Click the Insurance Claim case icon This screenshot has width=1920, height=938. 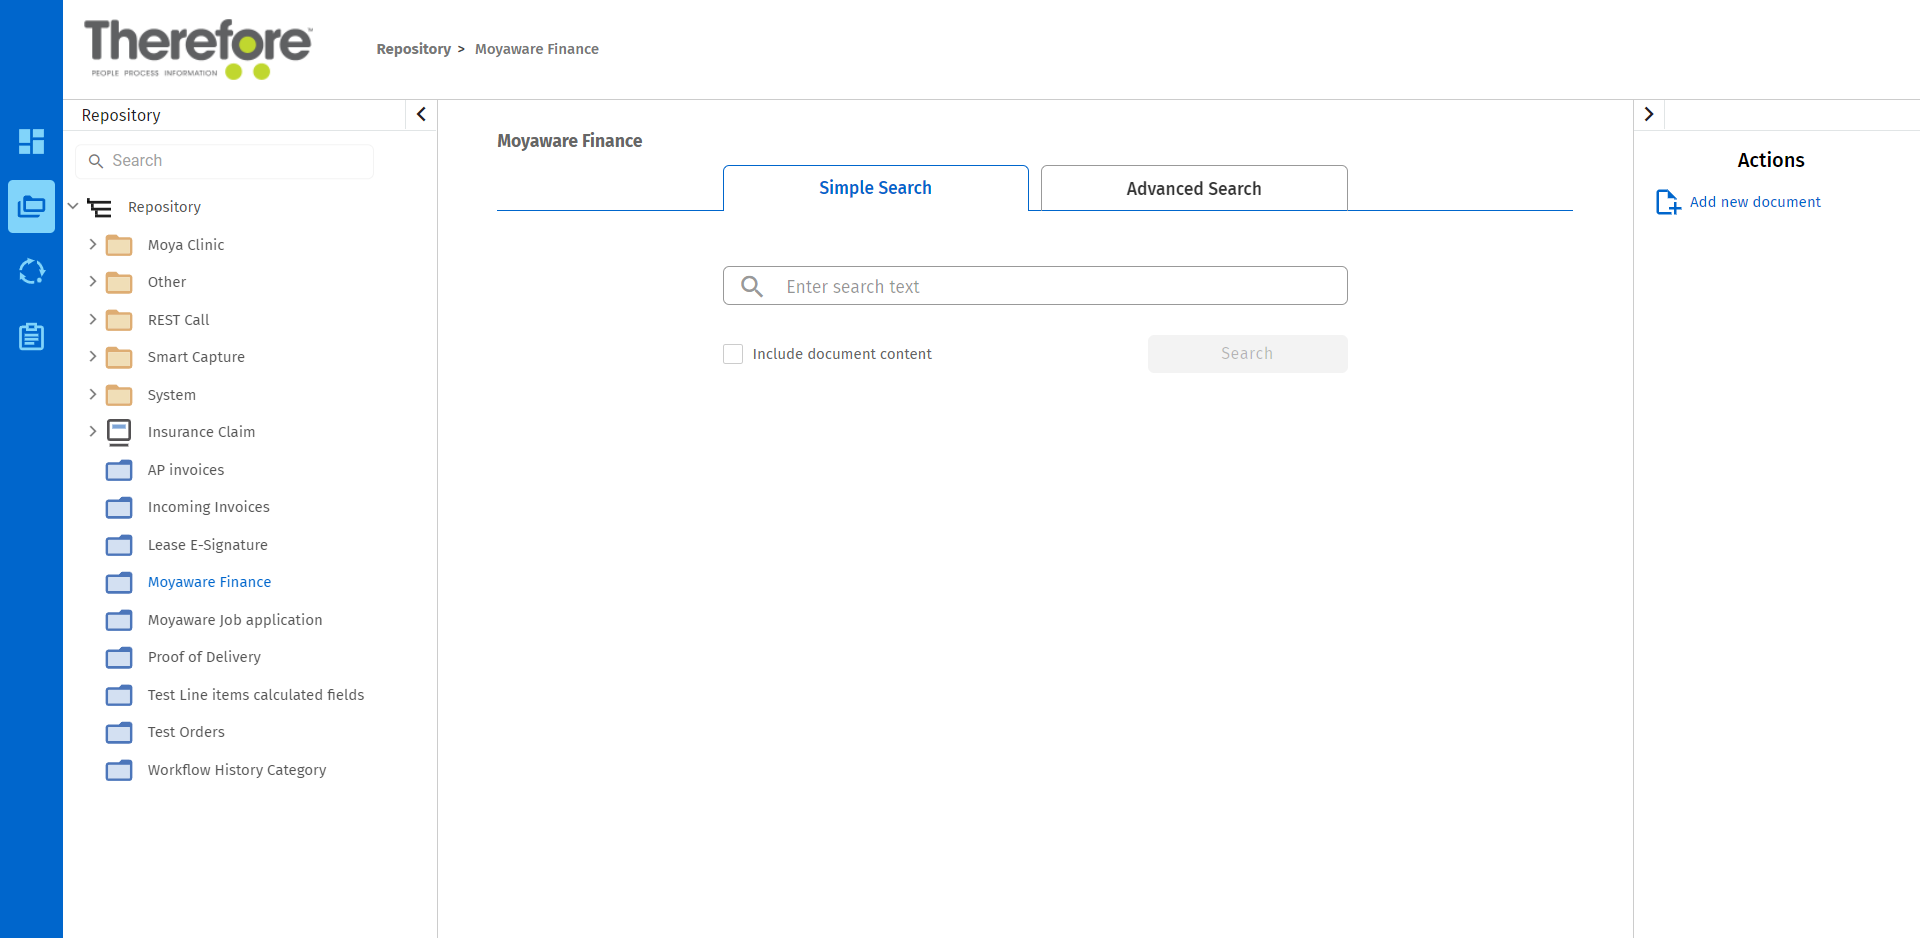(119, 432)
